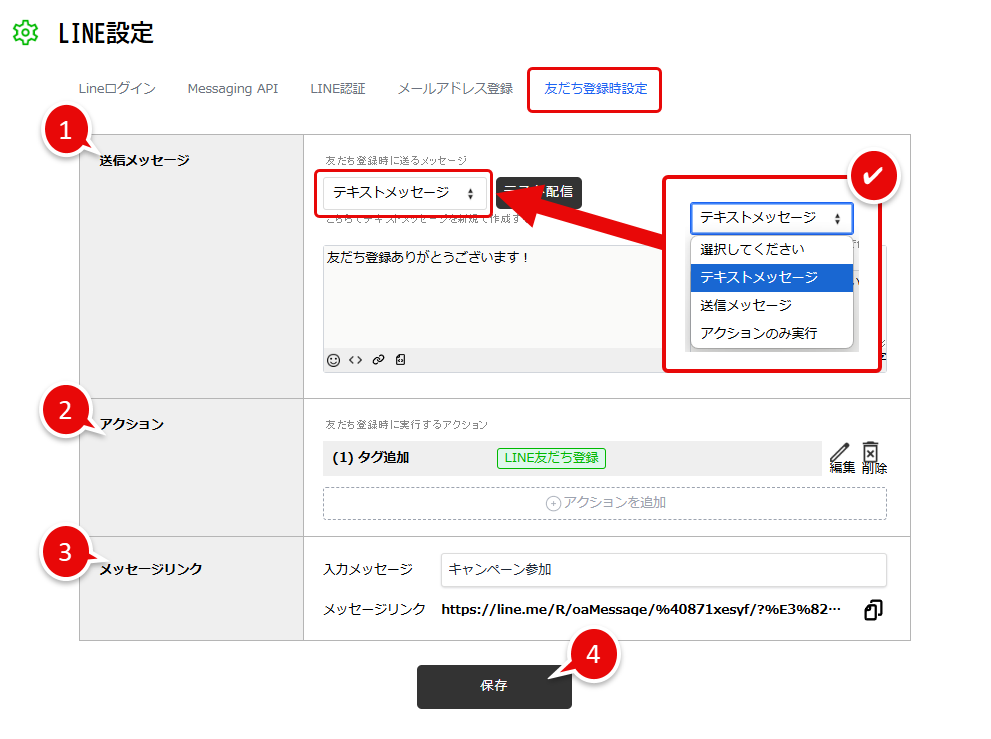This screenshot has width=991, height=739.
Task: Click the link insertion icon below the message
Action: point(378,359)
